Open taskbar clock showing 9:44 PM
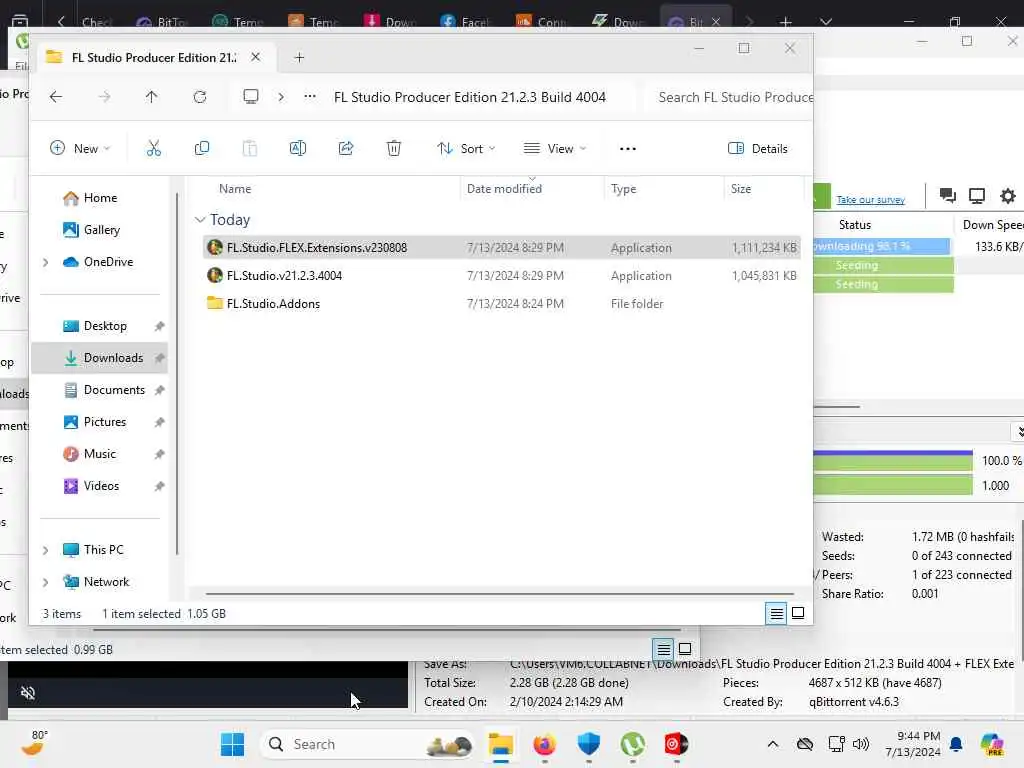Screen dimensions: 1024x768 913,744
